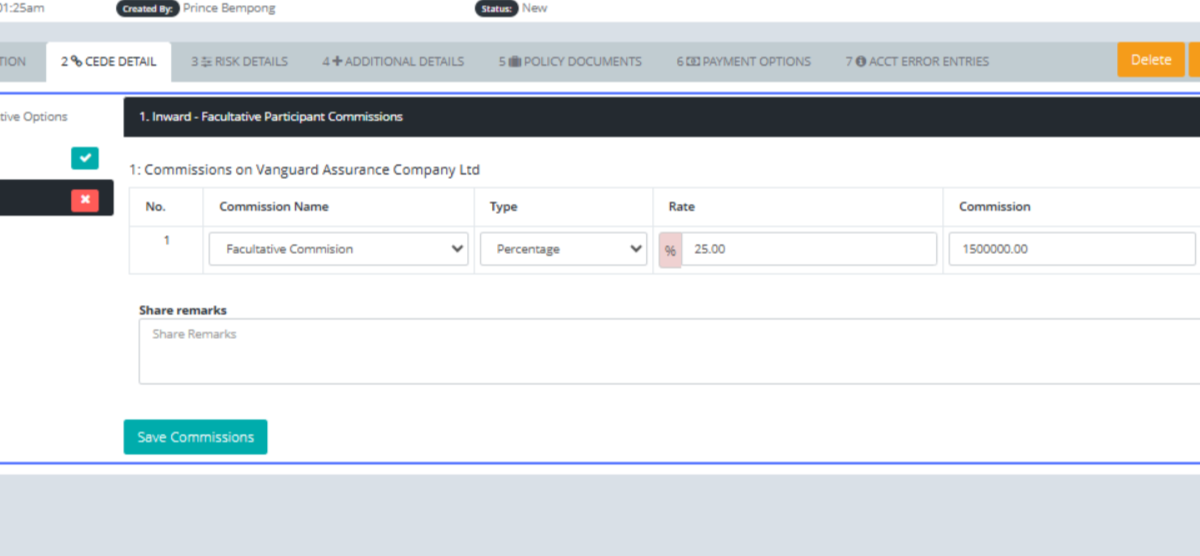Click the briefcase icon on Policy Documents tab
Viewport: 1200px width, 556px height.
(x=515, y=62)
